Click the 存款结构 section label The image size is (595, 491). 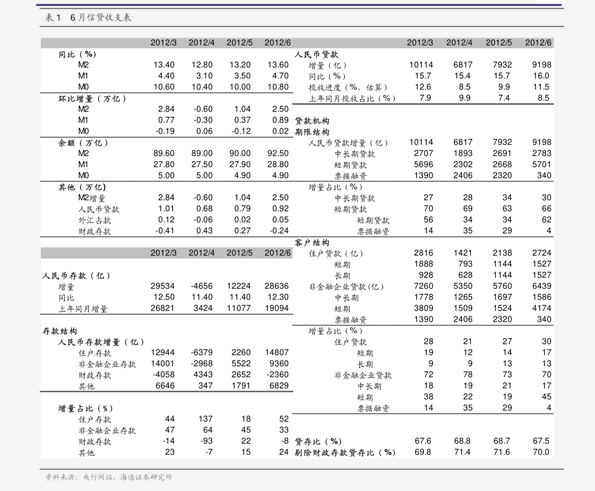click(59, 331)
